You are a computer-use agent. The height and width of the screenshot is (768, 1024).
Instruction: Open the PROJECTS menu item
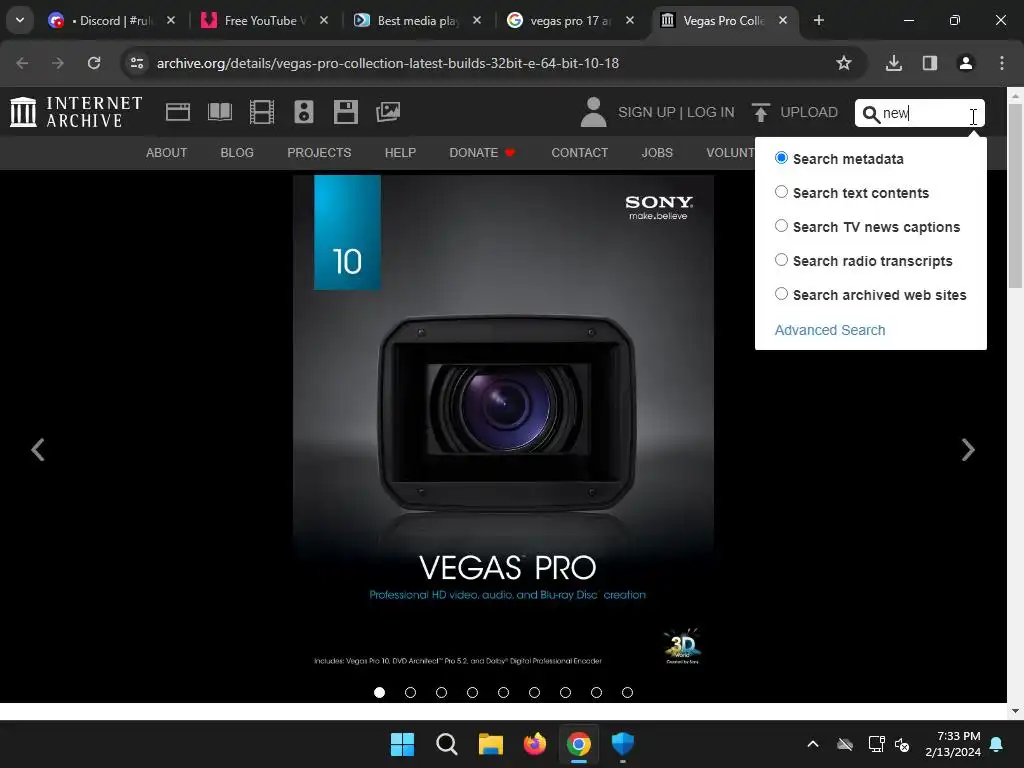(319, 153)
